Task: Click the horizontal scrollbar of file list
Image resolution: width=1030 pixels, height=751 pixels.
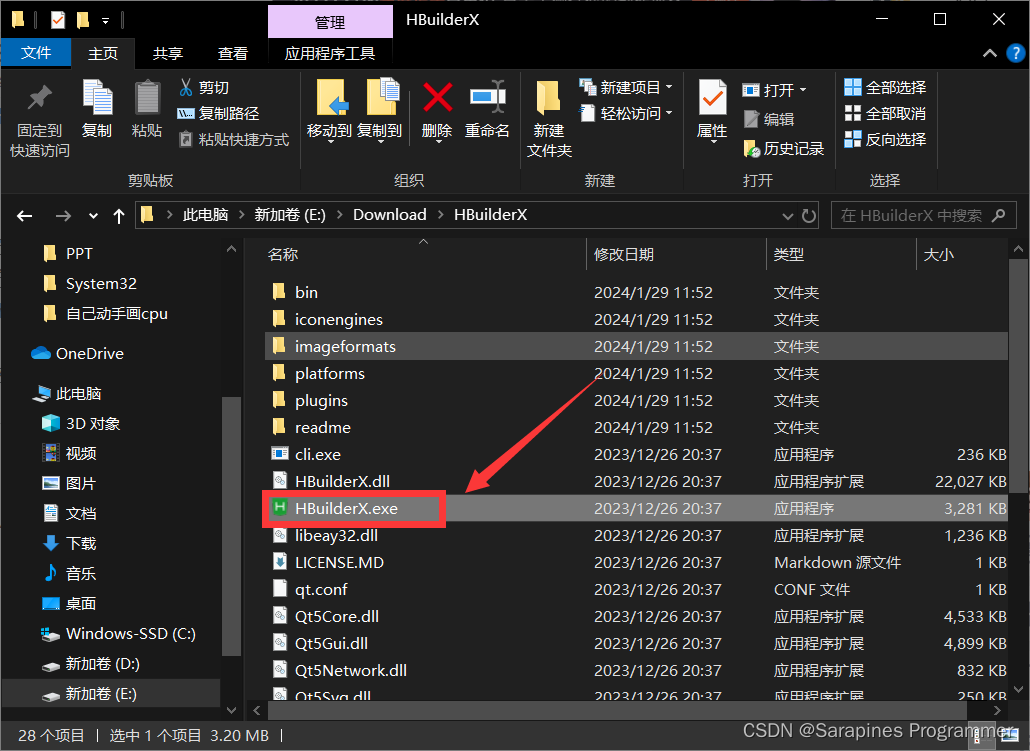Action: [617, 710]
